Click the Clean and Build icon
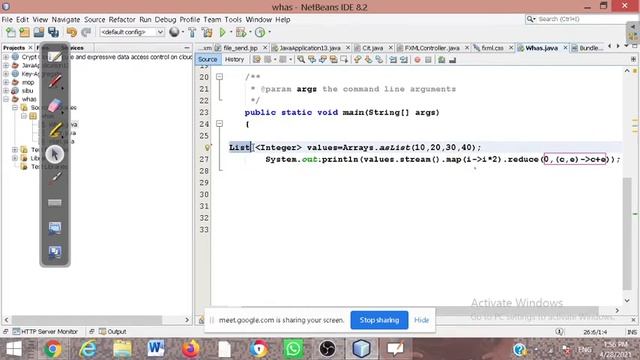This screenshot has height=360, width=640. tap(207, 32)
